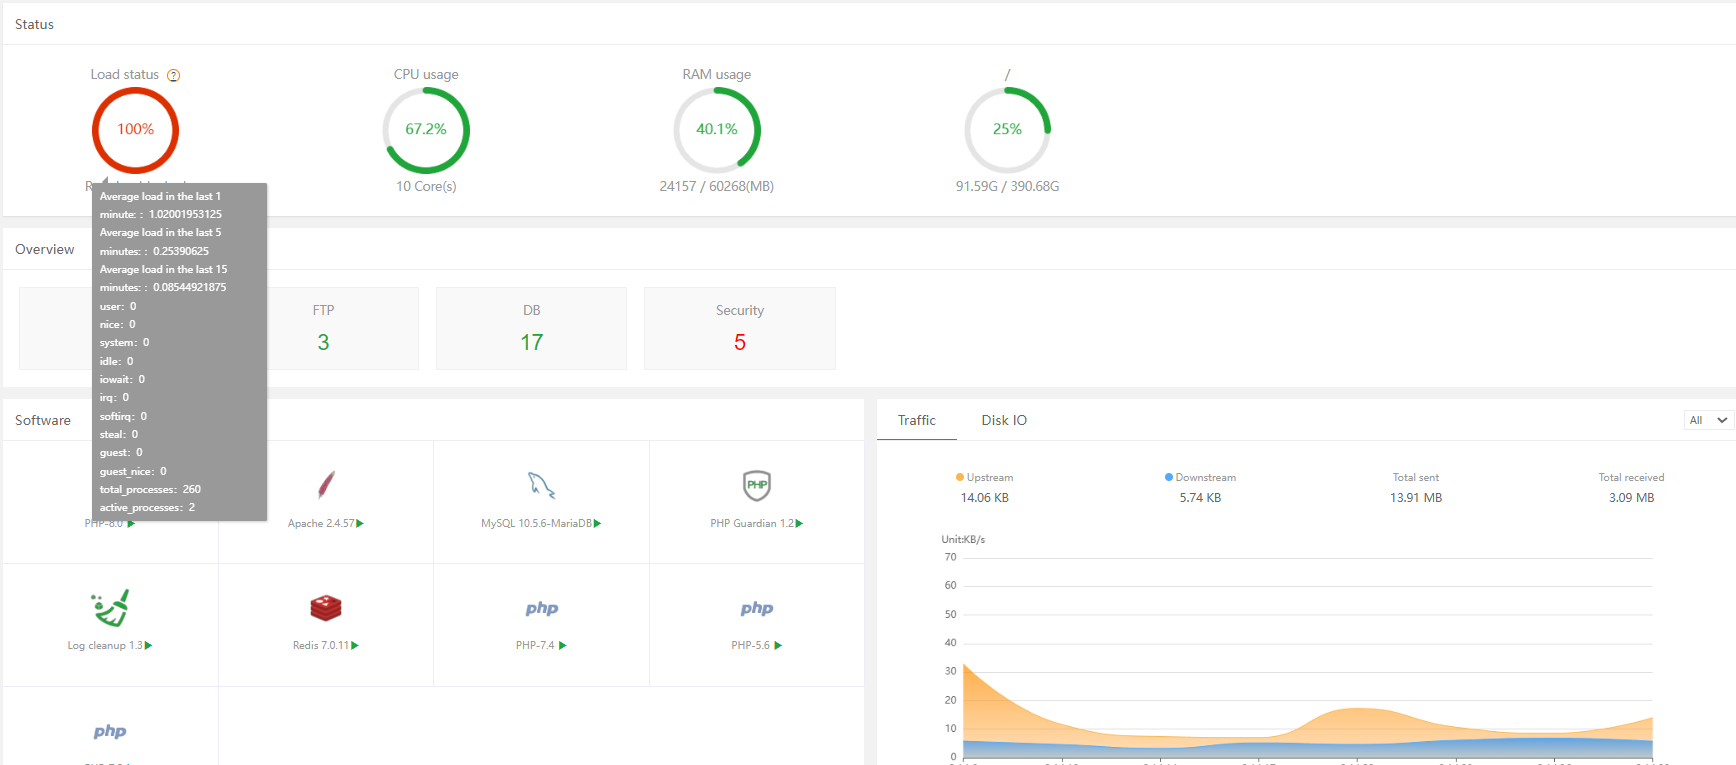Open the PHP Guardian shield icon

click(757, 485)
